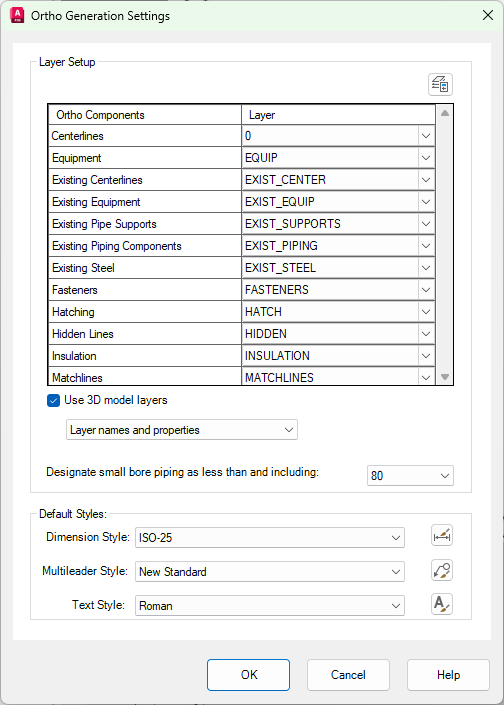
Task: Expand the Hidden Lines layer dropdown
Action: tap(426, 334)
